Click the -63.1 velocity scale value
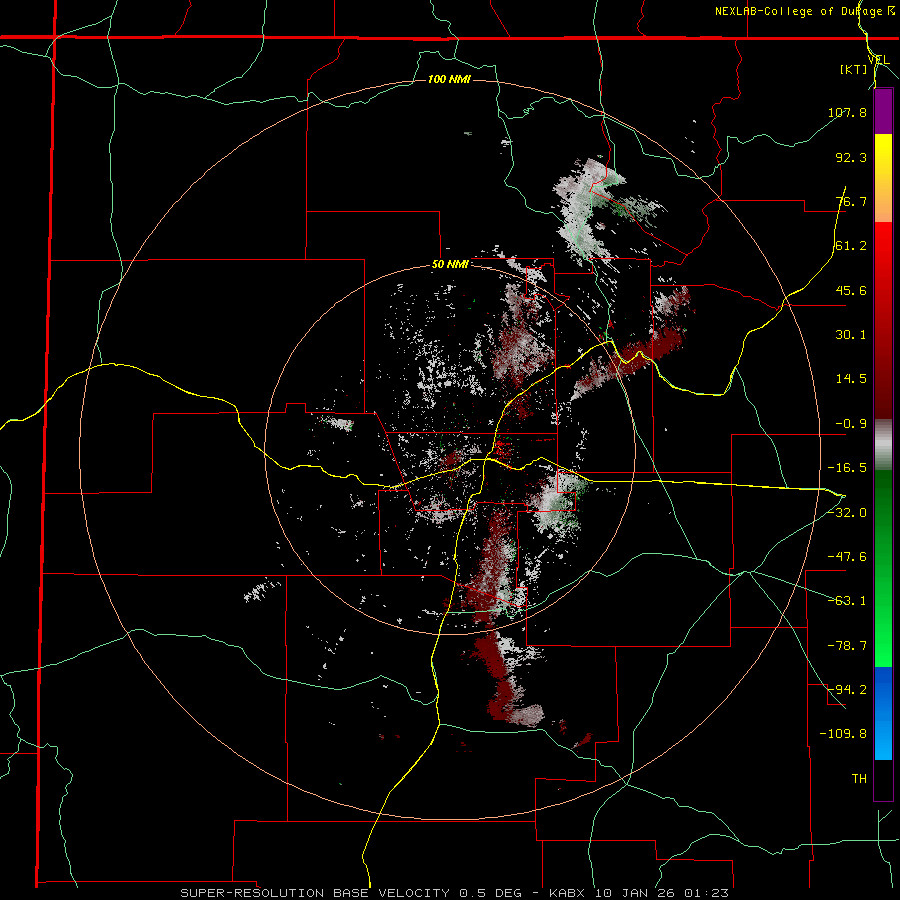Screen dimensions: 900x900 (847, 601)
